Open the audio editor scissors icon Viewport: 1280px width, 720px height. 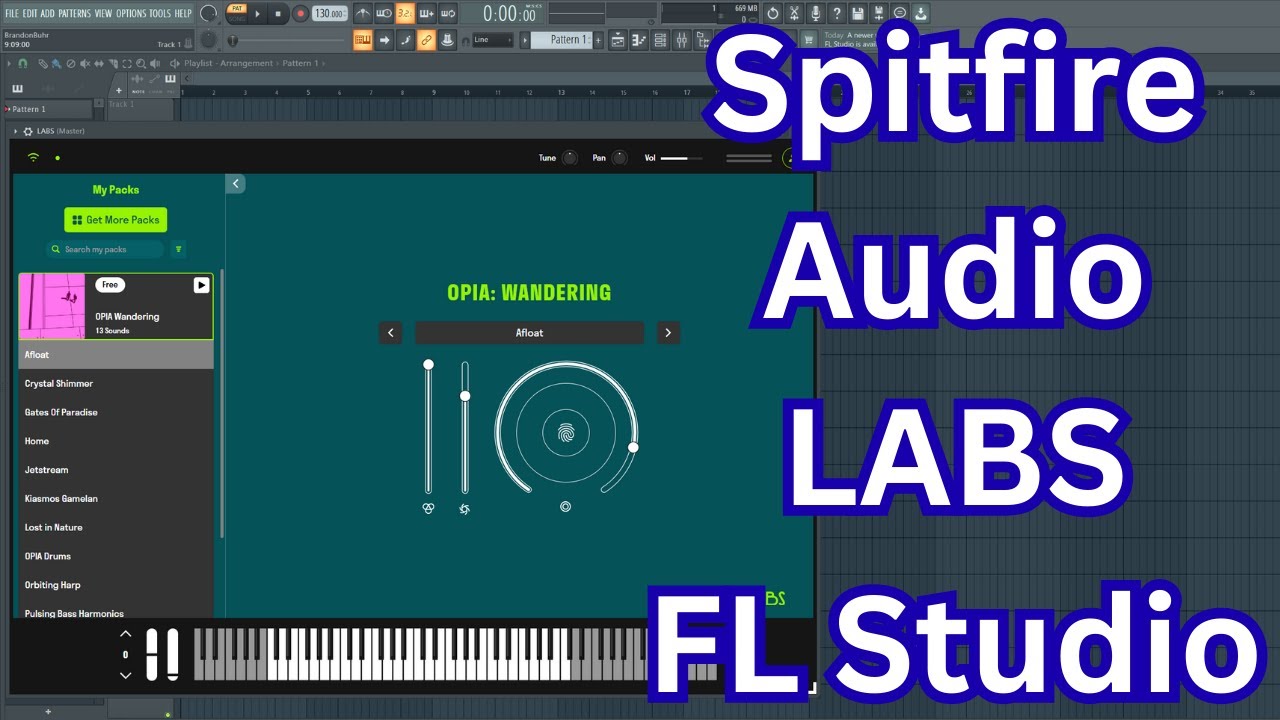tap(794, 13)
